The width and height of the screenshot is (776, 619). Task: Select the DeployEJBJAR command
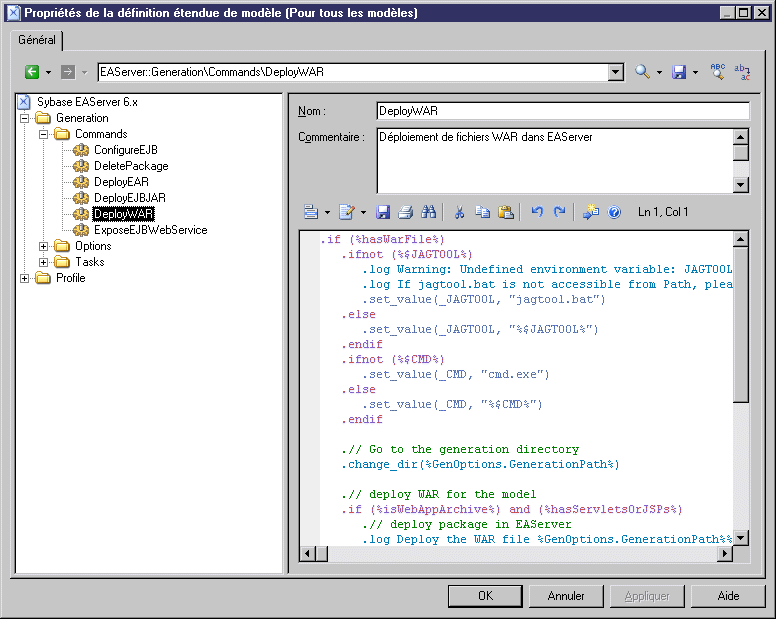tap(130, 198)
